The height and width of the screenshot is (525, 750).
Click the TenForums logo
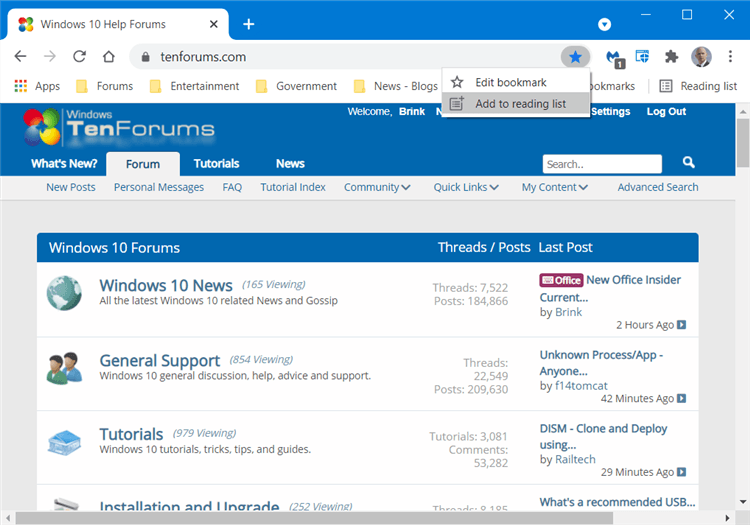(119, 127)
